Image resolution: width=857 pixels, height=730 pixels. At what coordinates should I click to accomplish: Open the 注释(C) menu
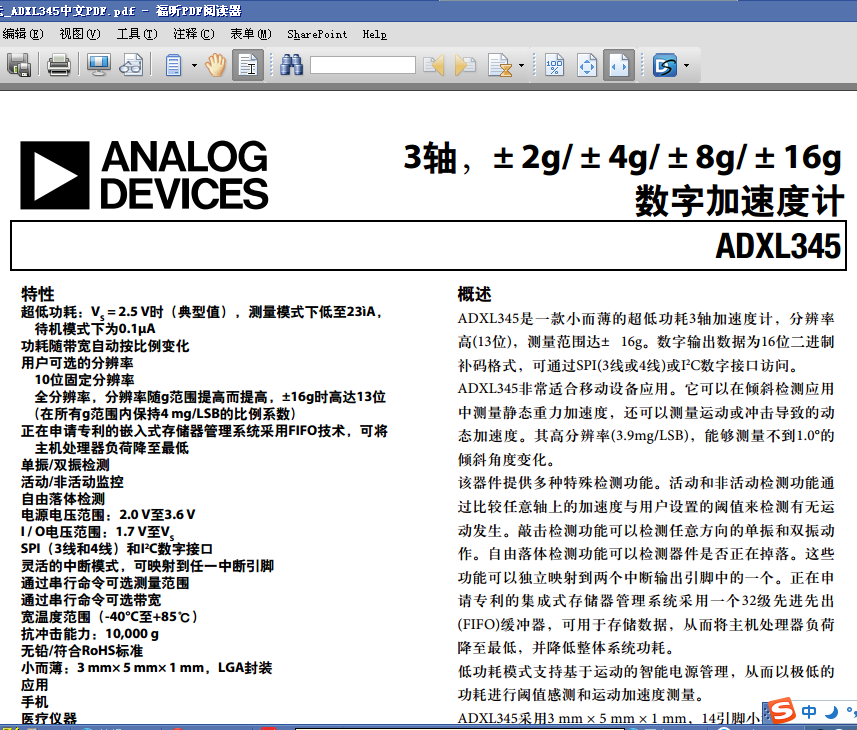[194, 34]
